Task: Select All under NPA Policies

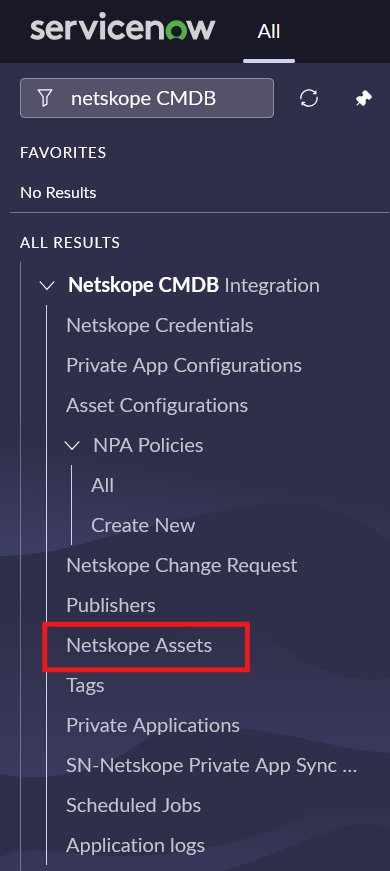Action: [102, 485]
